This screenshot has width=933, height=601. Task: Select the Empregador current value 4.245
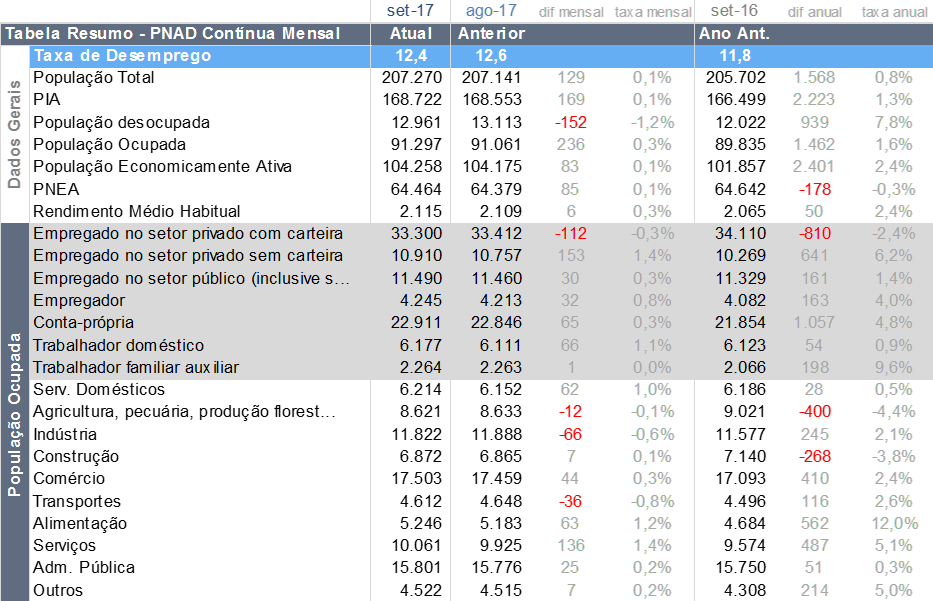tap(421, 300)
